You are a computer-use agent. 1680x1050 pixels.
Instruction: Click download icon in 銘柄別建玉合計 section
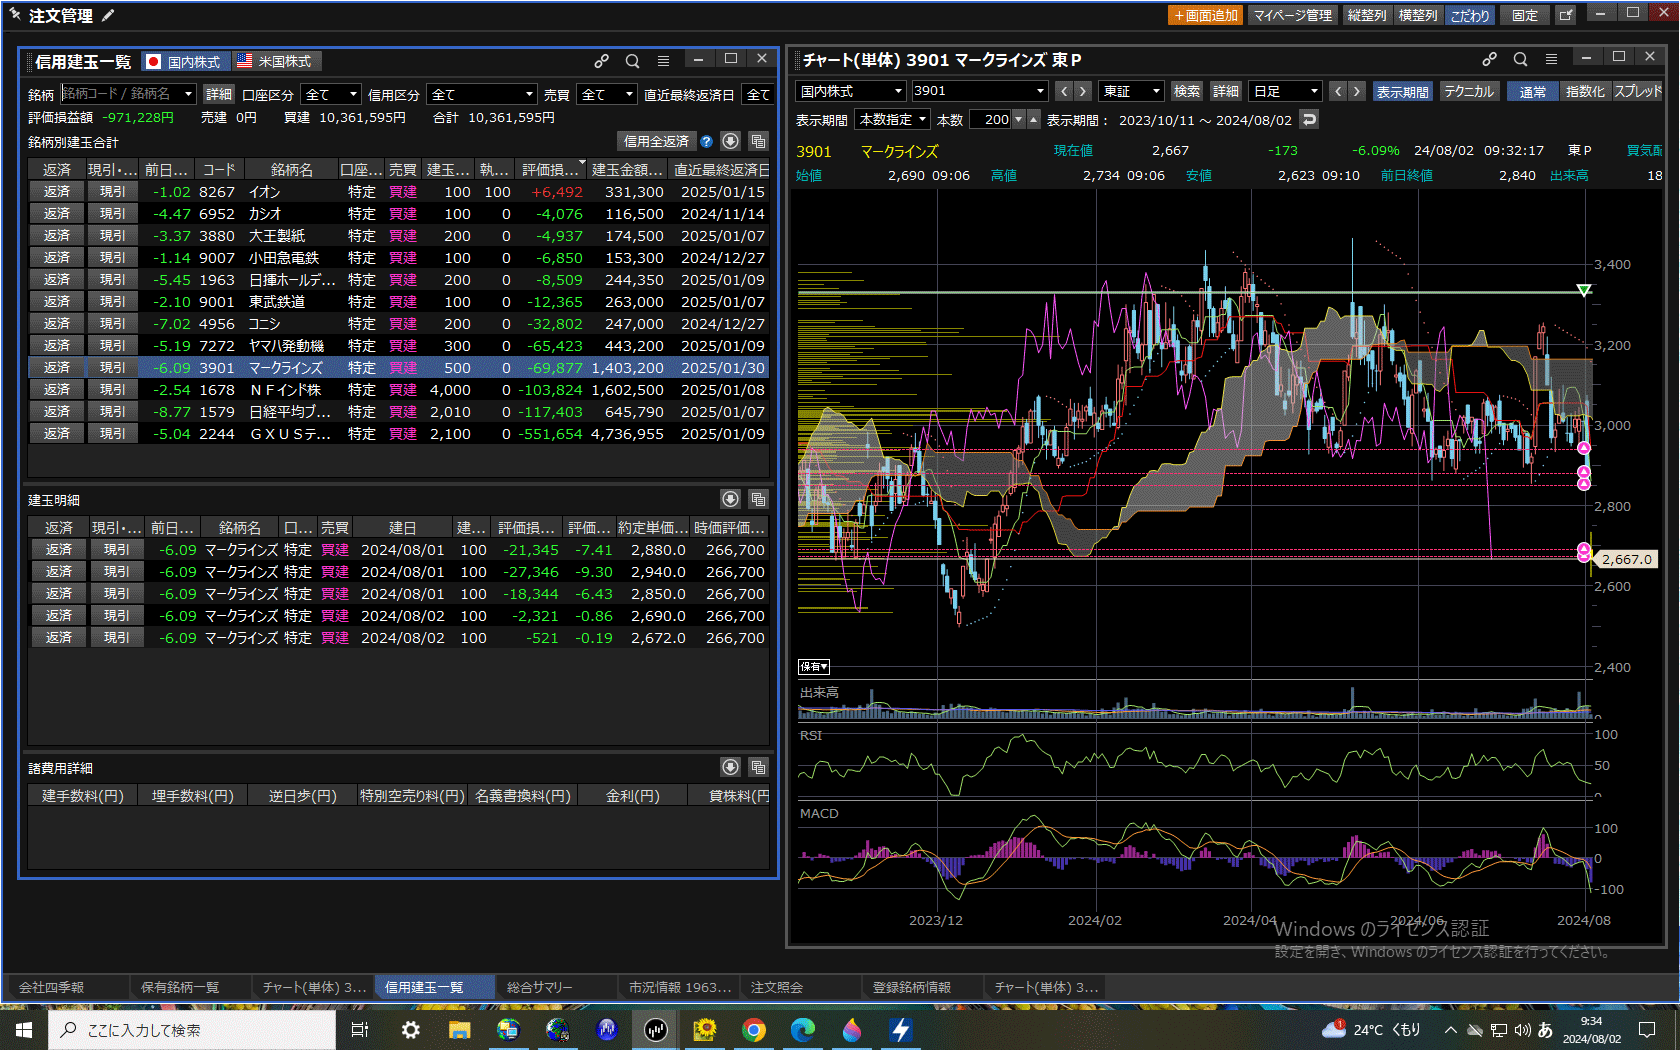[731, 141]
